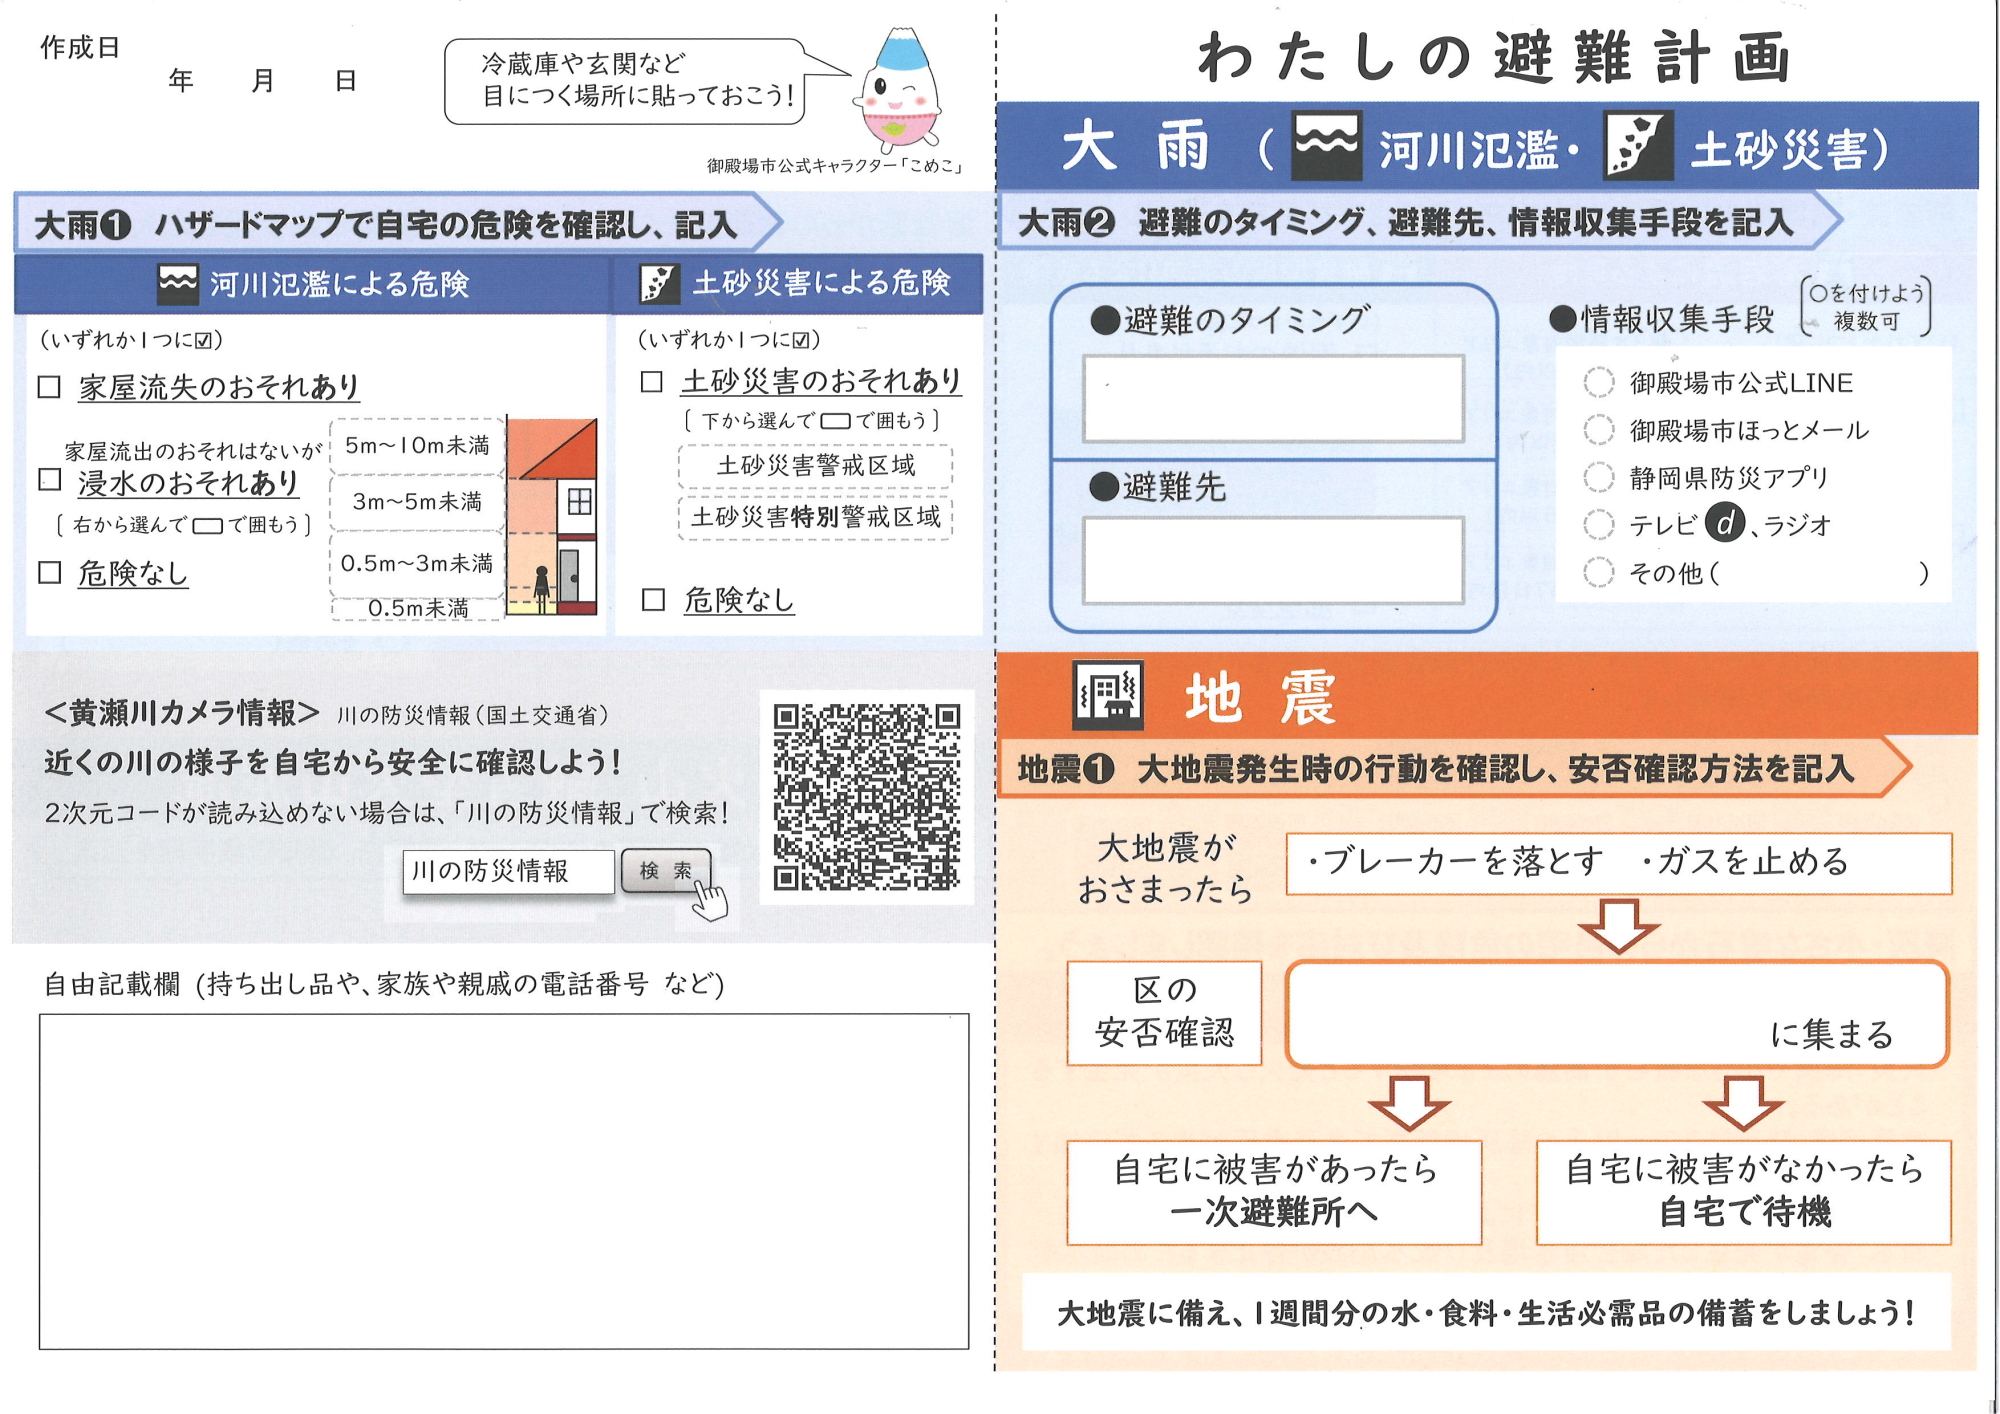Click the landslide icon beside 土砂災害 title

click(x=1637, y=146)
